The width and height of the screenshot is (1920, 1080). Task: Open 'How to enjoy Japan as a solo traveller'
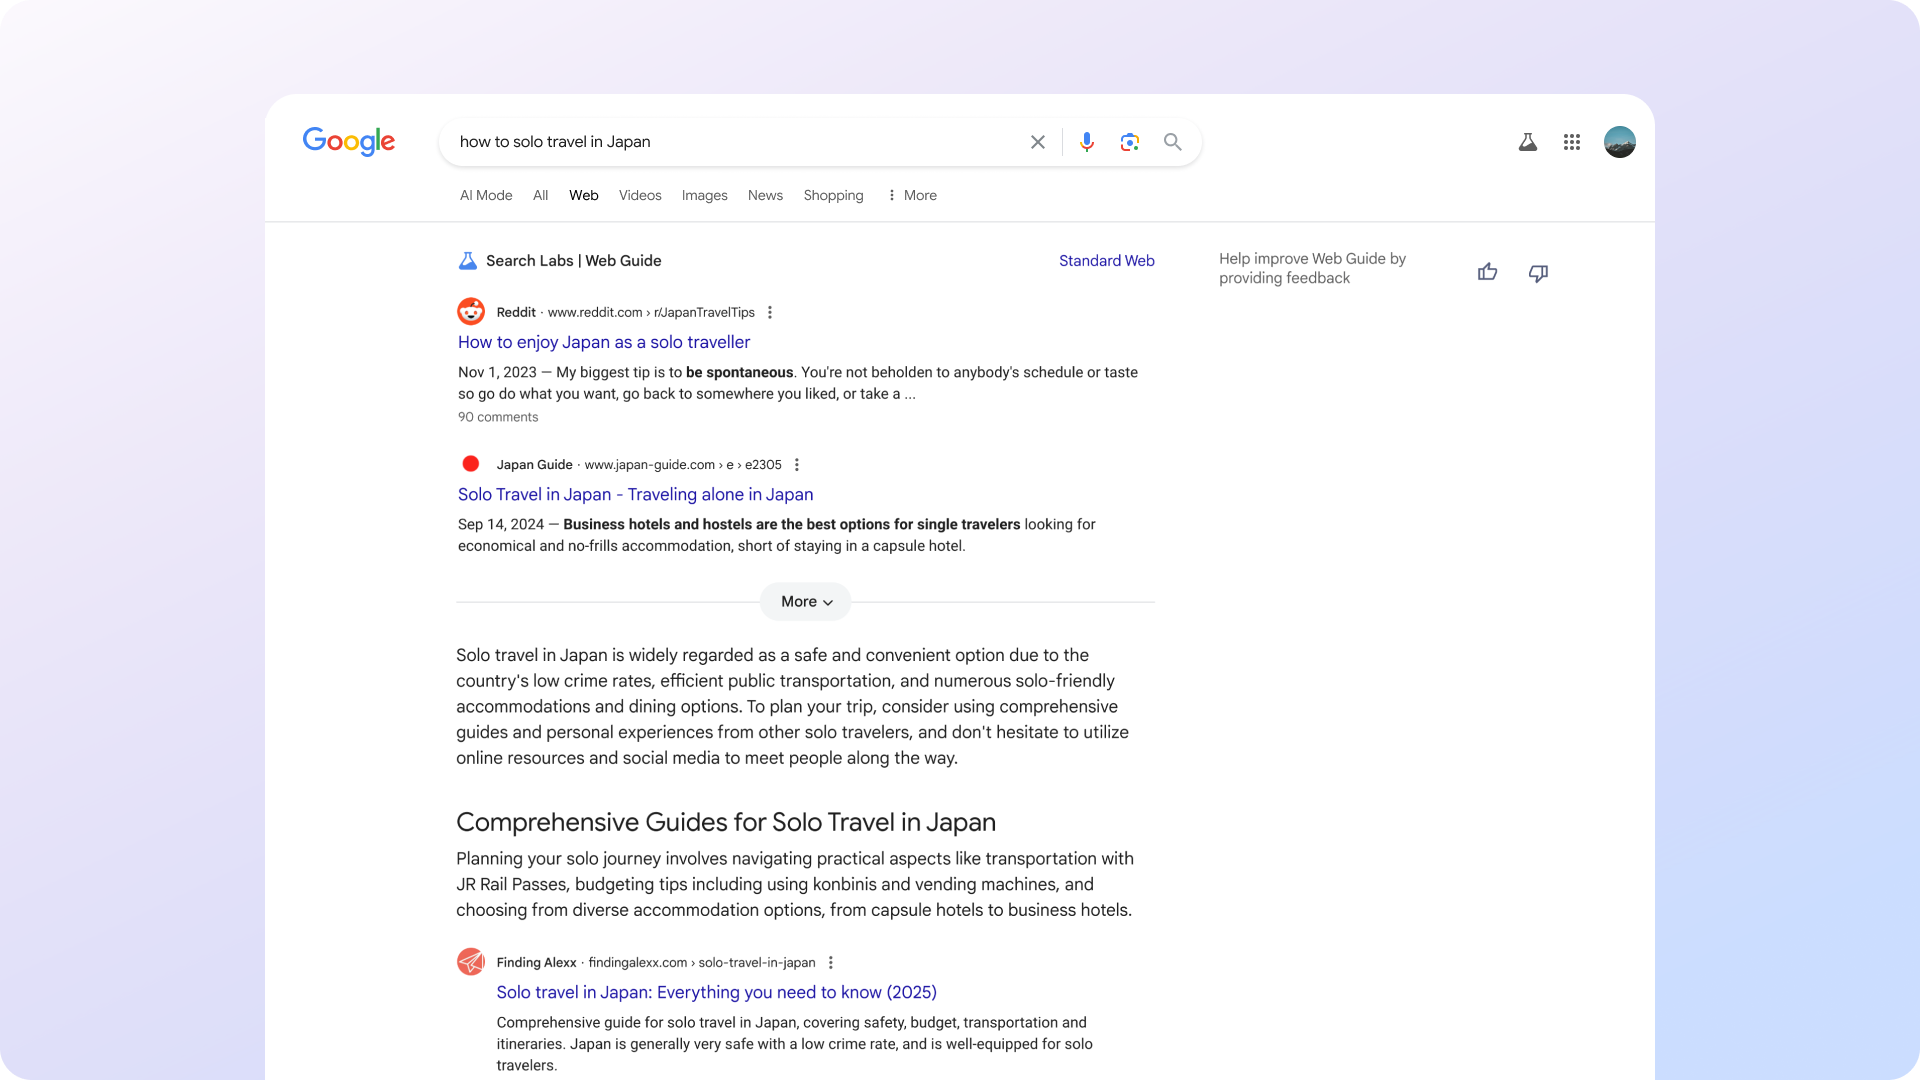(x=603, y=342)
